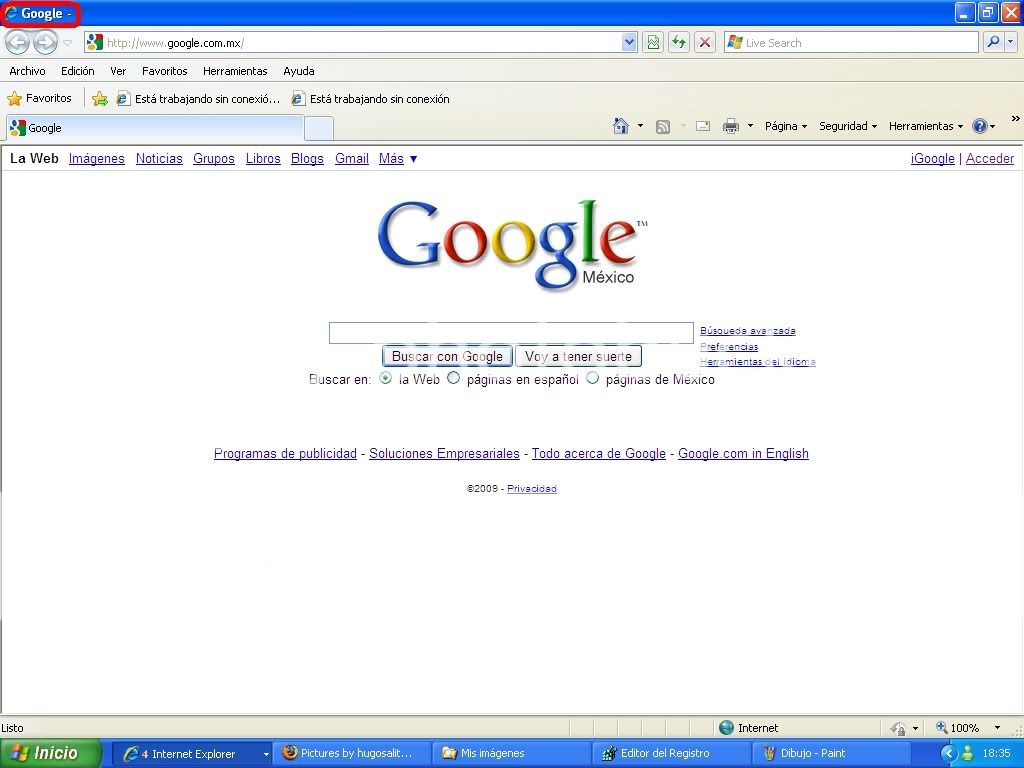This screenshot has height=768, width=1024.
Task: Click the Stop loading red X icon
Action: coord(705,42)
